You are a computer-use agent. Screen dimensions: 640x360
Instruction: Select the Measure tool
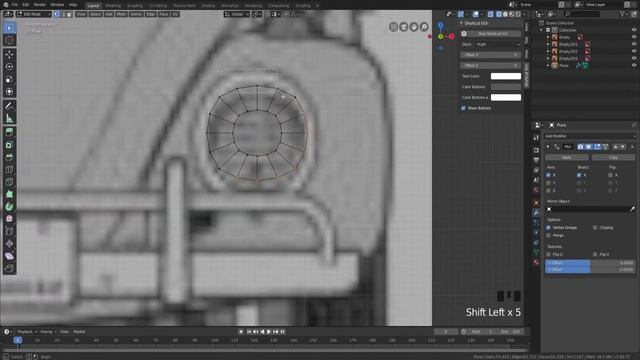pyautogui.click(x=9, y=118)
